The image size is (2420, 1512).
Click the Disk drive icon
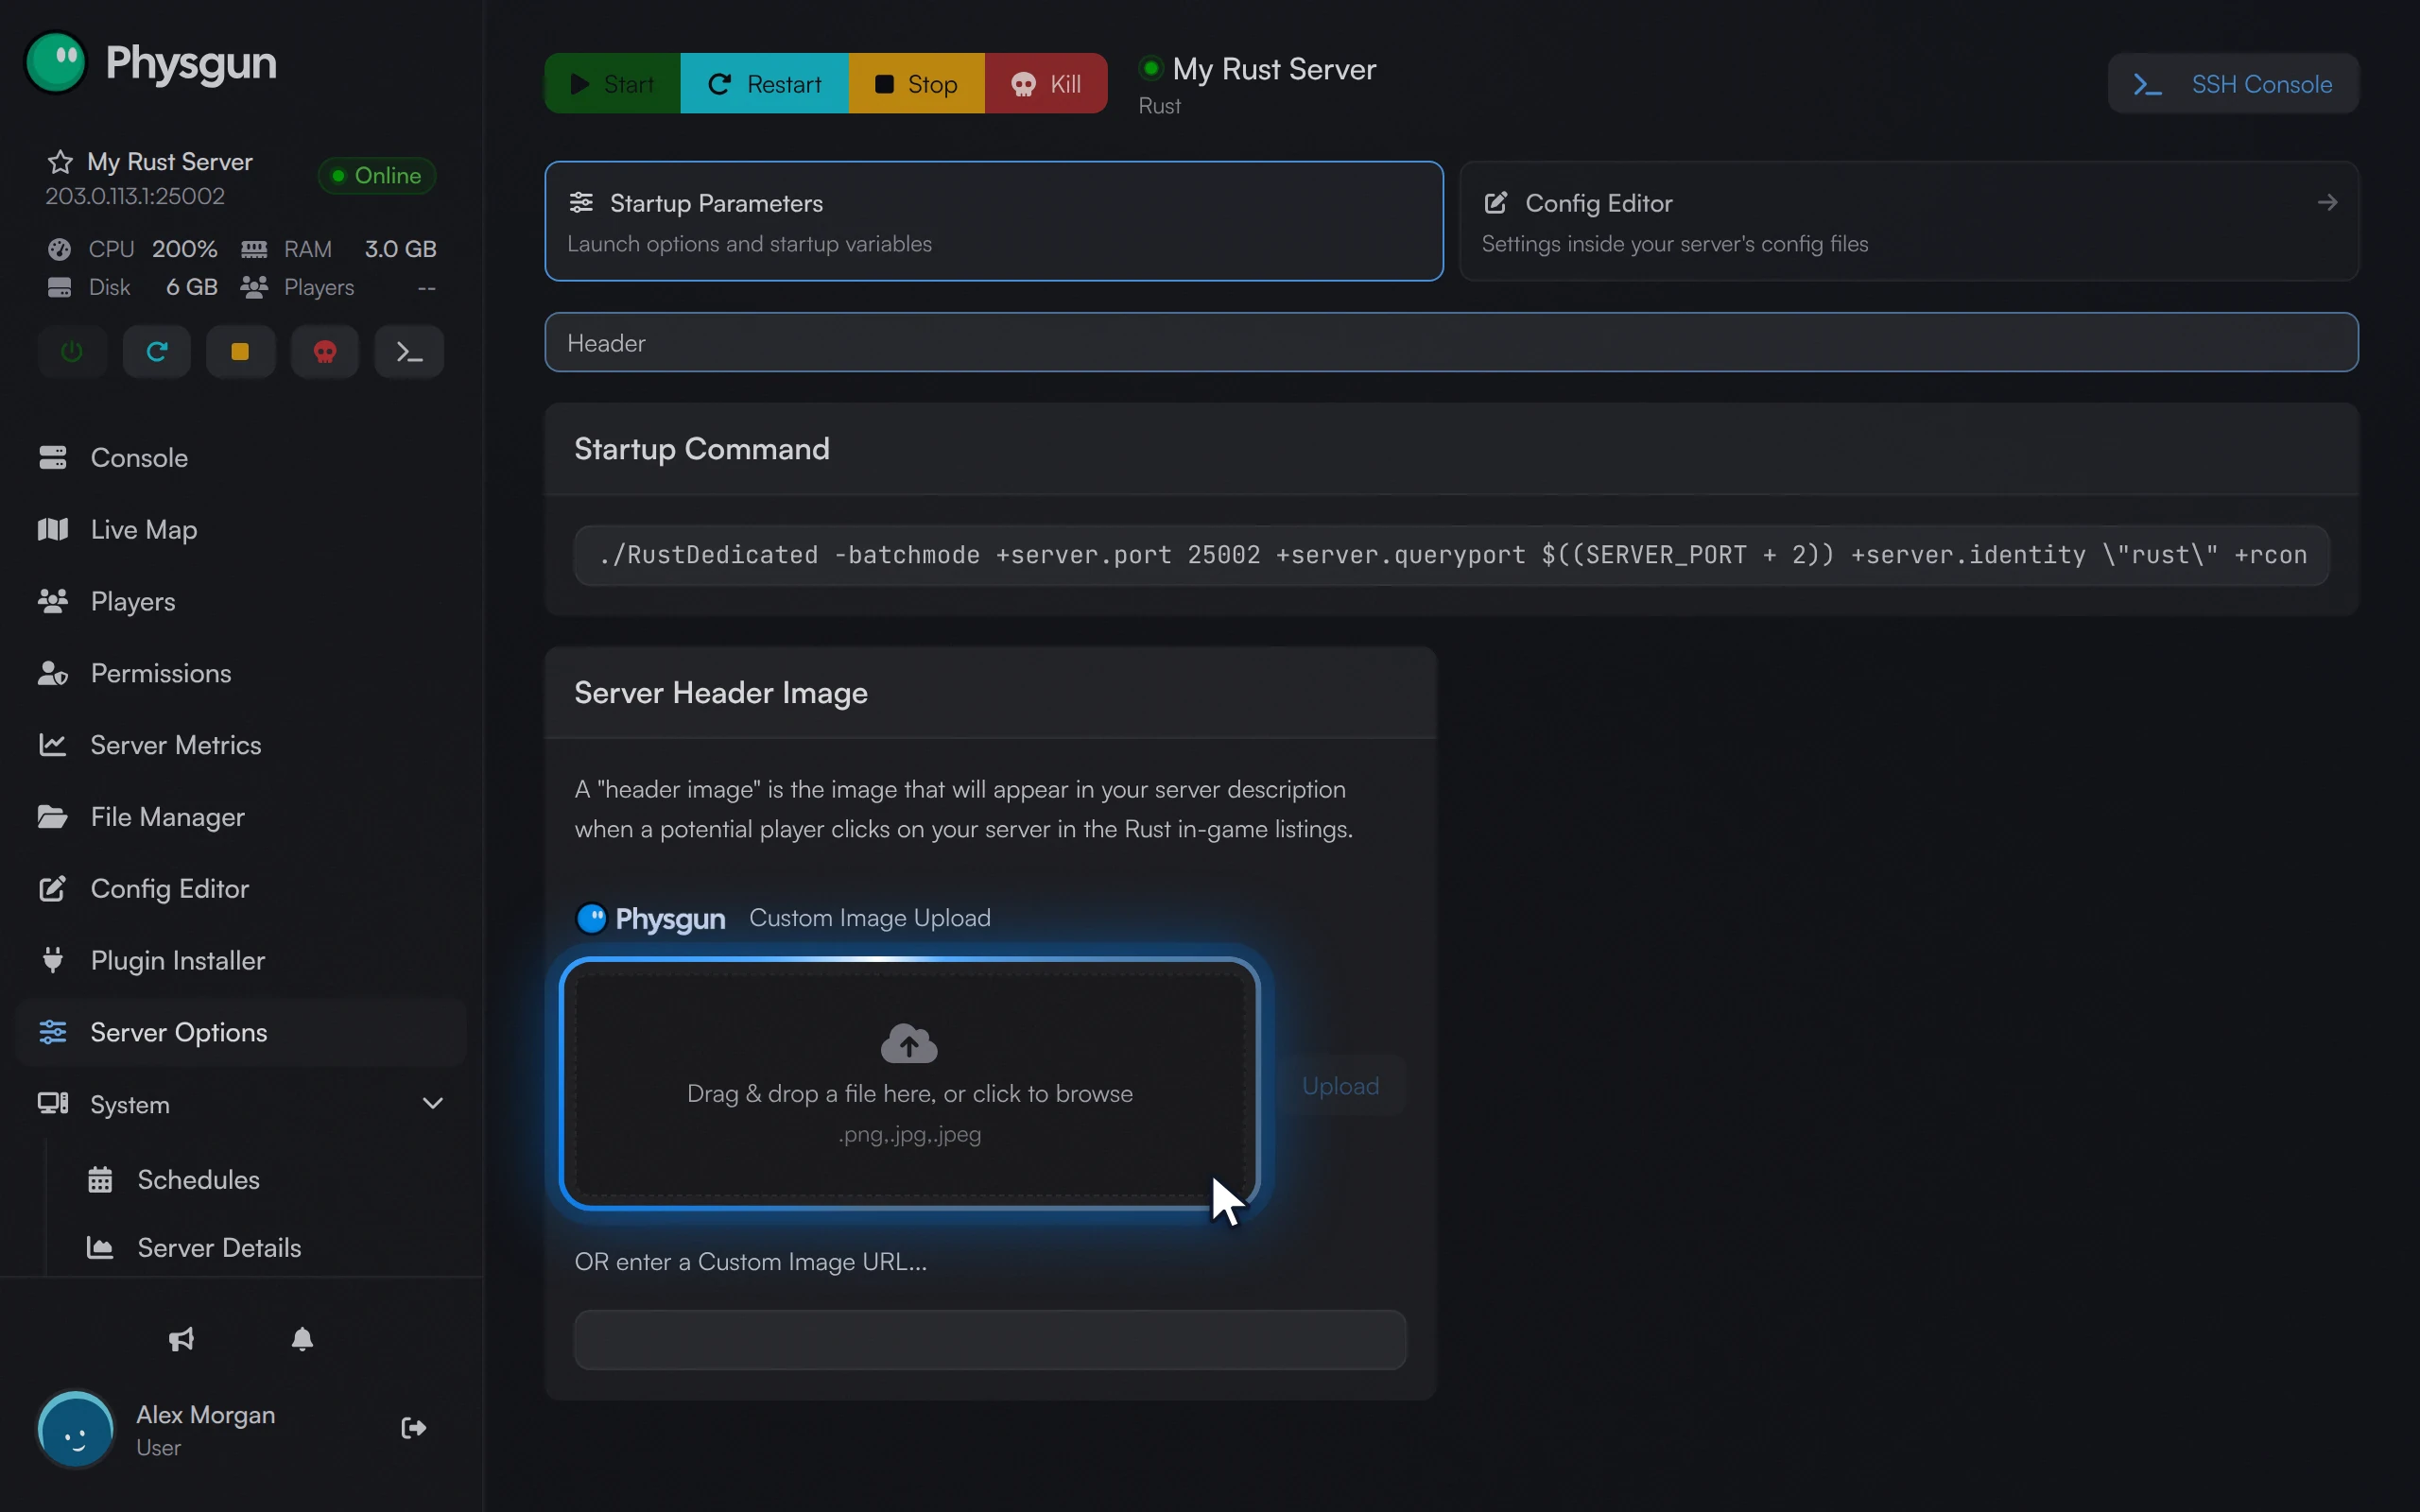coord(59,287)
